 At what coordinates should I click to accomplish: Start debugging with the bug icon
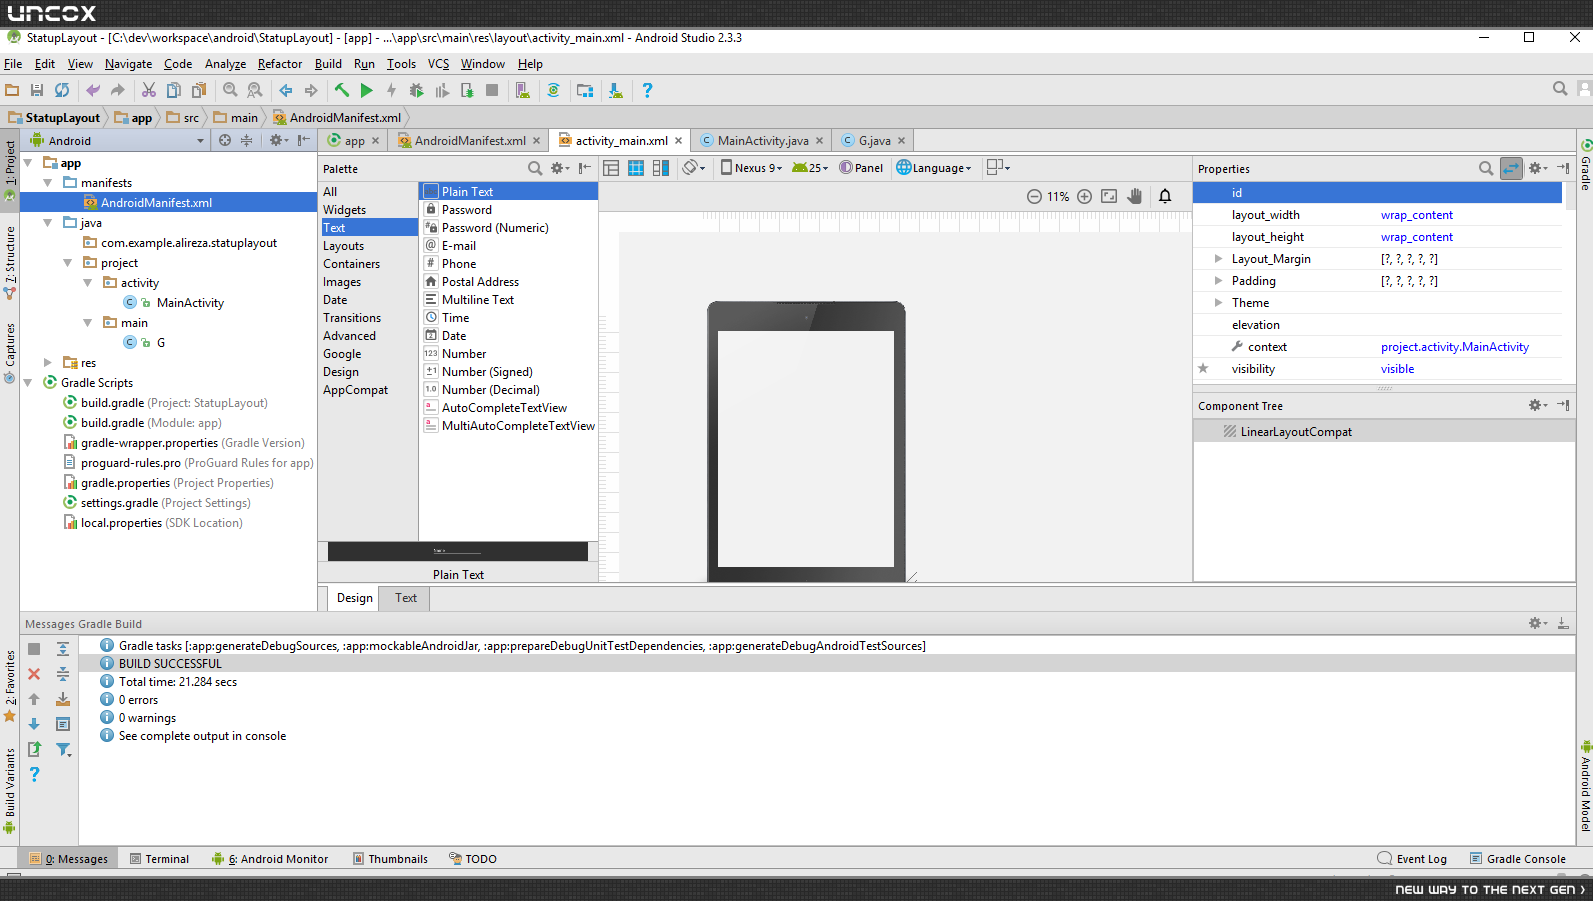pyautogui.click(x=417, y=90)
